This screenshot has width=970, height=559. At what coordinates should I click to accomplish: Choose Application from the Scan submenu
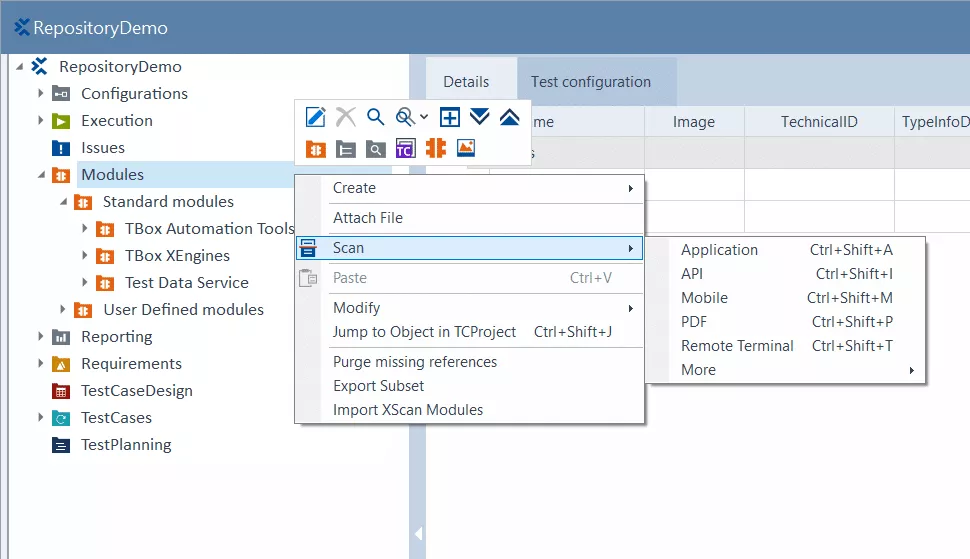[x=719, y=250]
